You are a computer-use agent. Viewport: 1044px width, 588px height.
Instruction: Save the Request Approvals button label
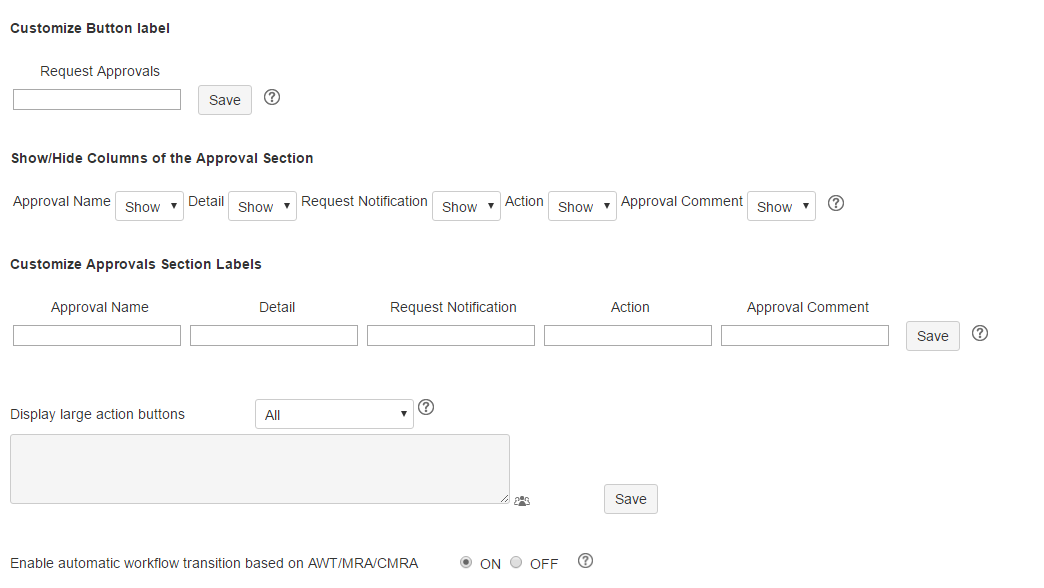[225, 100]
